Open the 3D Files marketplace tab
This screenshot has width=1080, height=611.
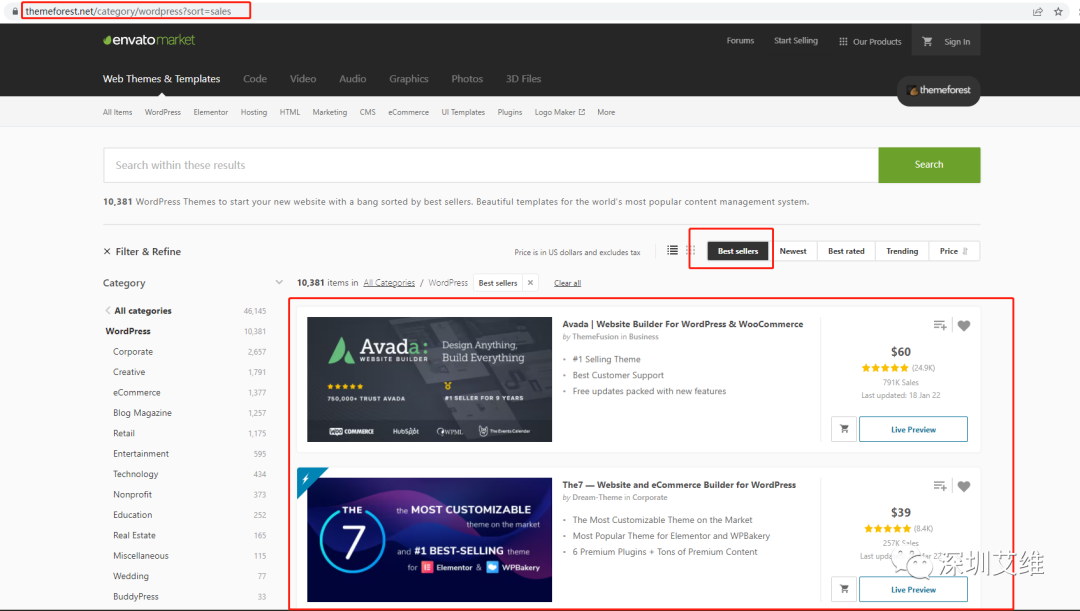tap(523, 79)
